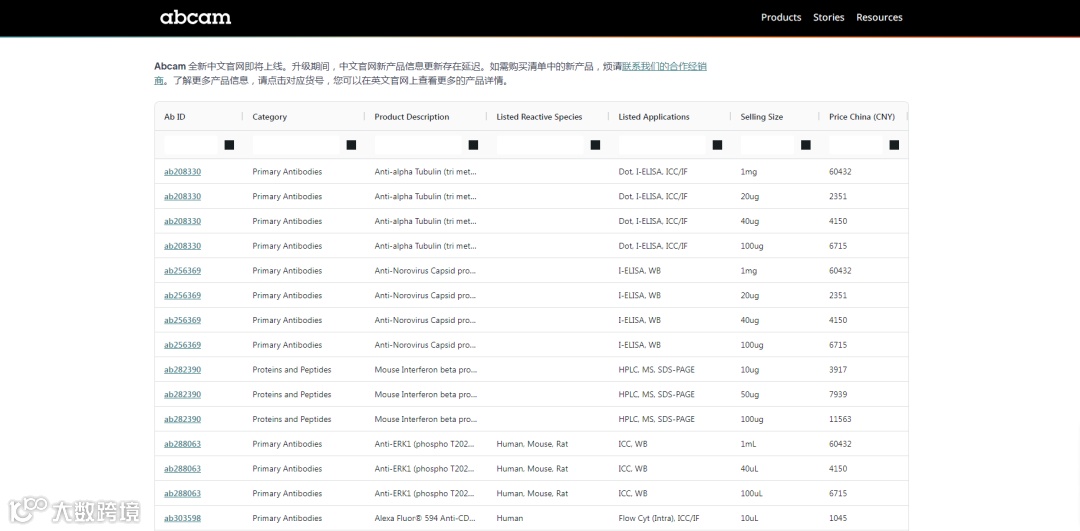Open ab282390 link in the 10ug row
Screen dimensions: 1080x531
(x=183, y=370)
